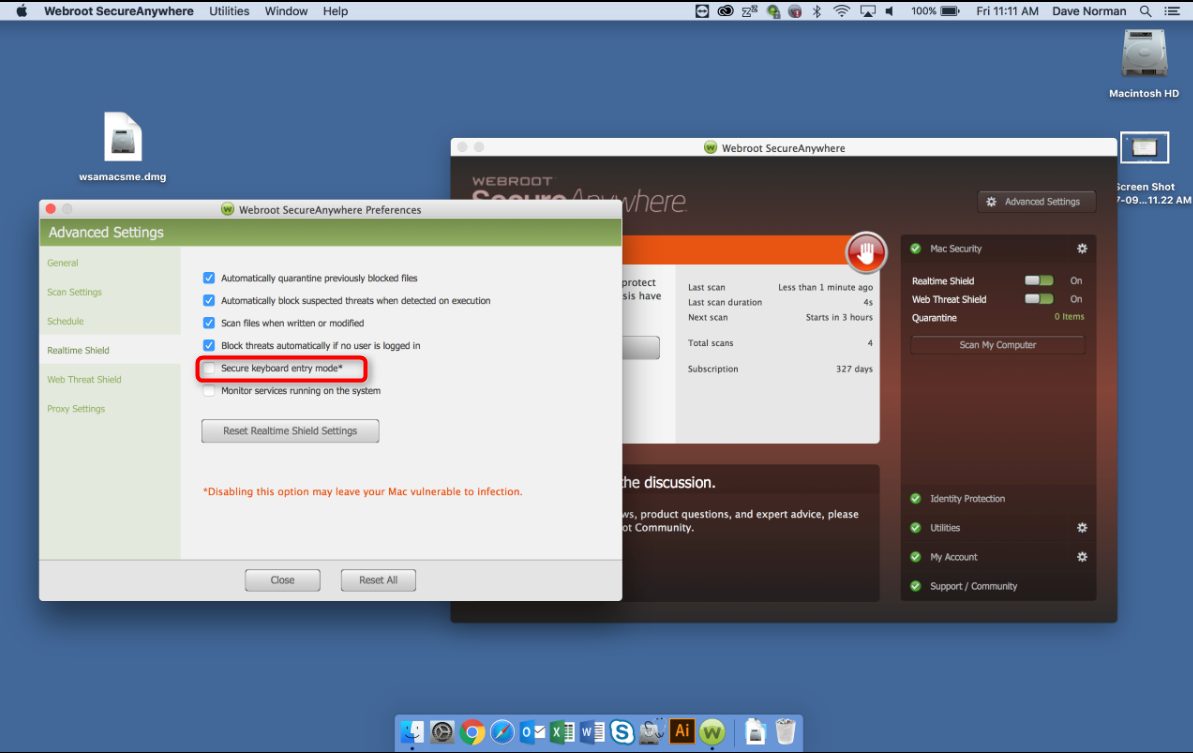The width and height of the screenshot is (1193, 753).
Task: Click Scan My Computer button
Action: pyautogui.click(x=997, y=345)
